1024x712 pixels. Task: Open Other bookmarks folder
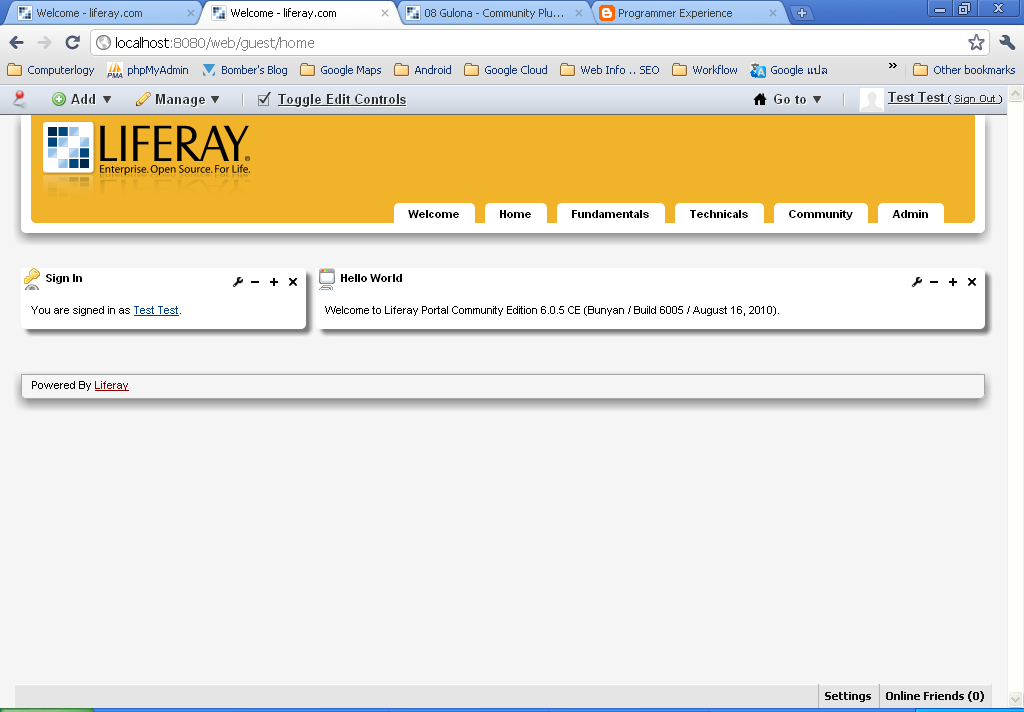(965, 70)
